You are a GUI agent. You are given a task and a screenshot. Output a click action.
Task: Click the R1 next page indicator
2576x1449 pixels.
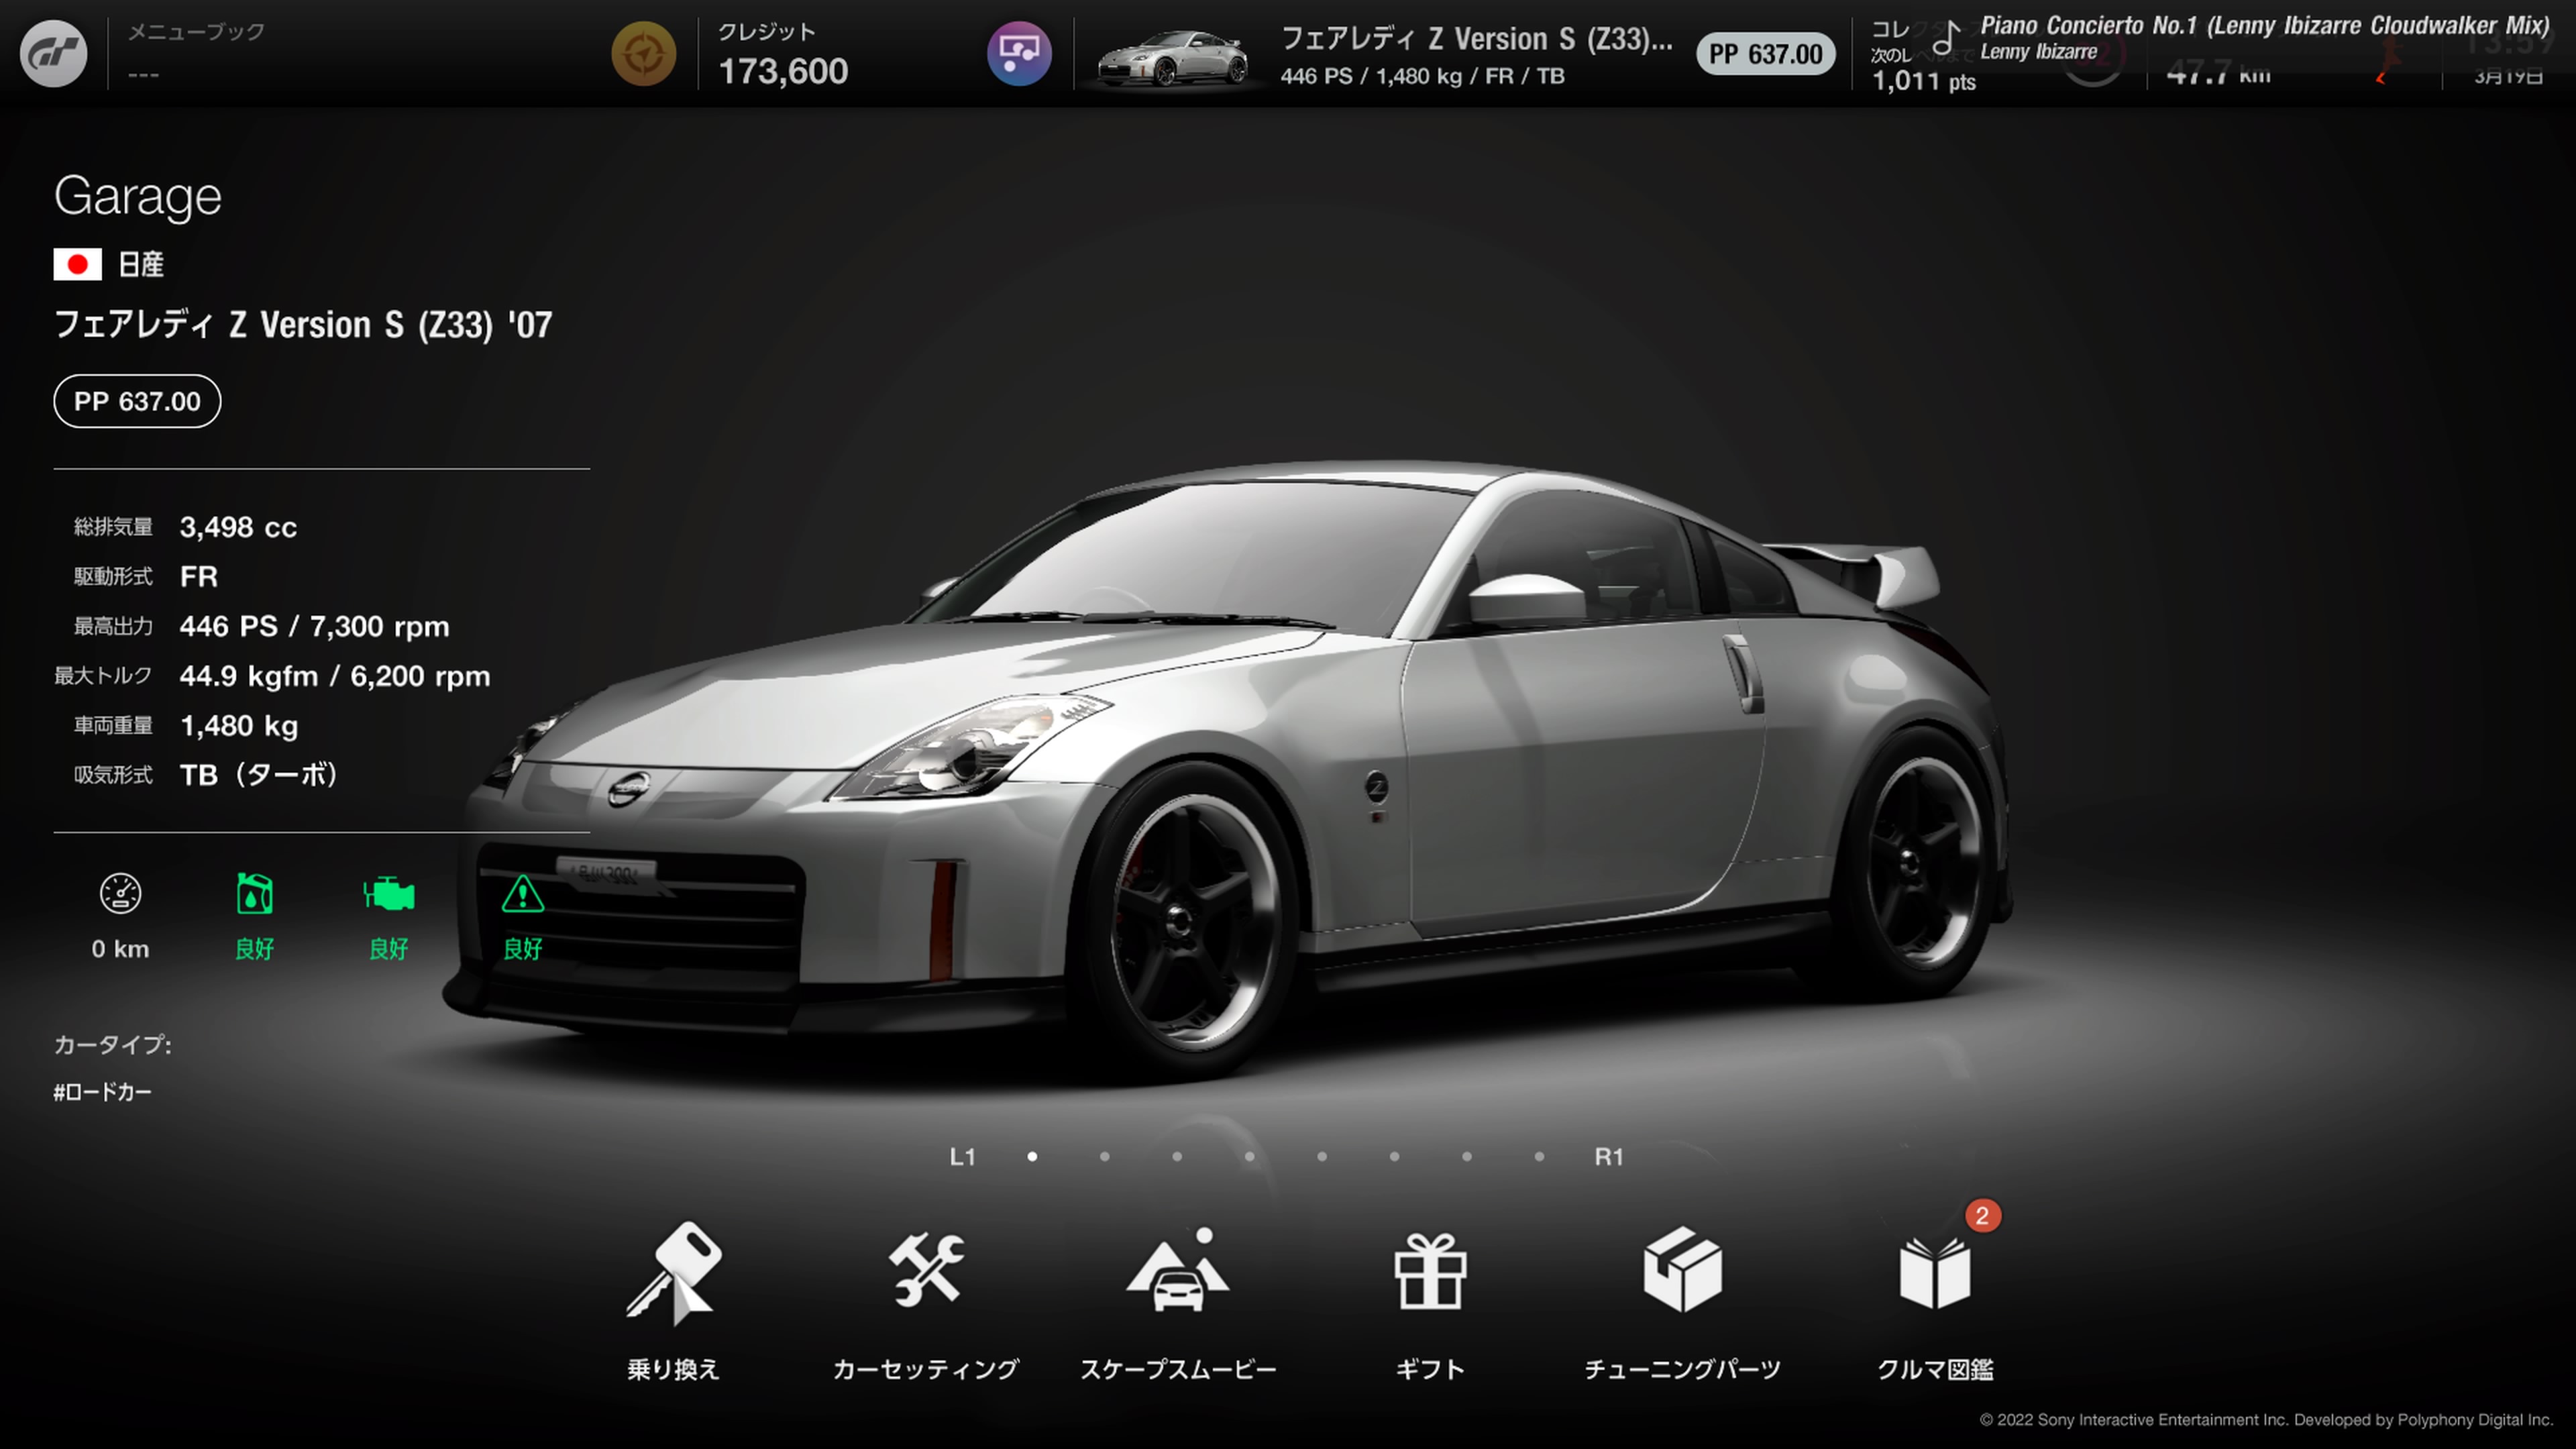point(1609,1157)
